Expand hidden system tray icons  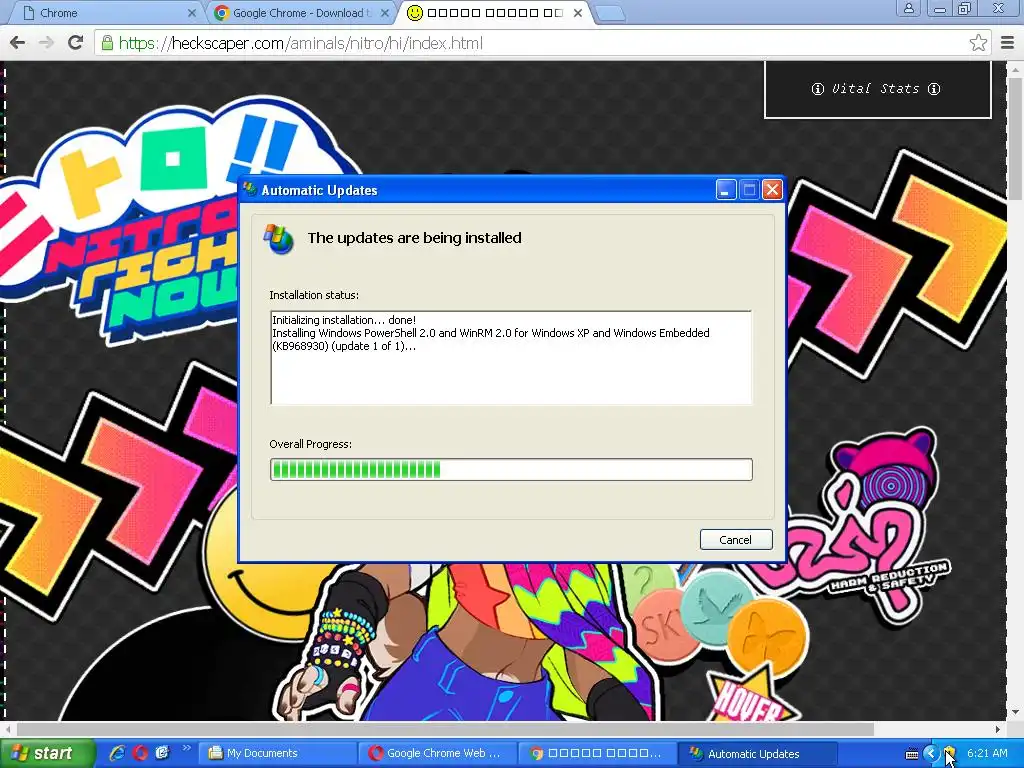[931, 754]
